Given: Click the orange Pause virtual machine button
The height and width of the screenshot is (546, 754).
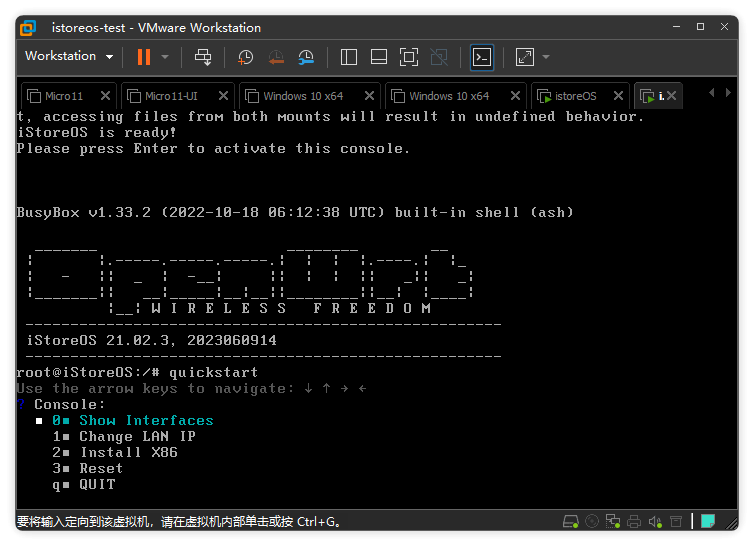Looking at the screenshot, I should point(144,57).
